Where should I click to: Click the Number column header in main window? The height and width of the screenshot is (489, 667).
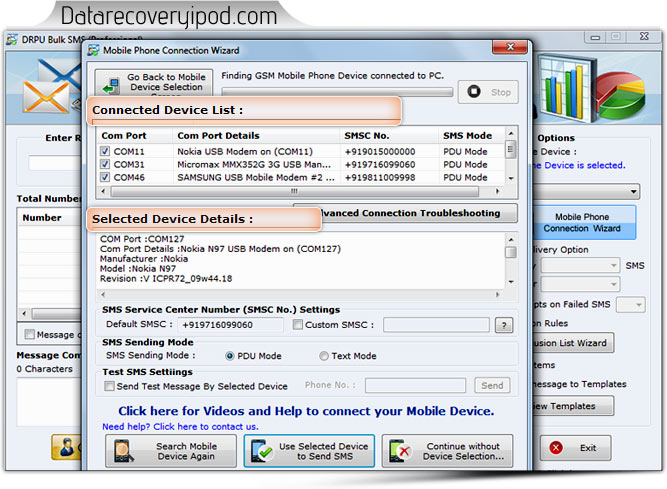[x=42, y=218]
